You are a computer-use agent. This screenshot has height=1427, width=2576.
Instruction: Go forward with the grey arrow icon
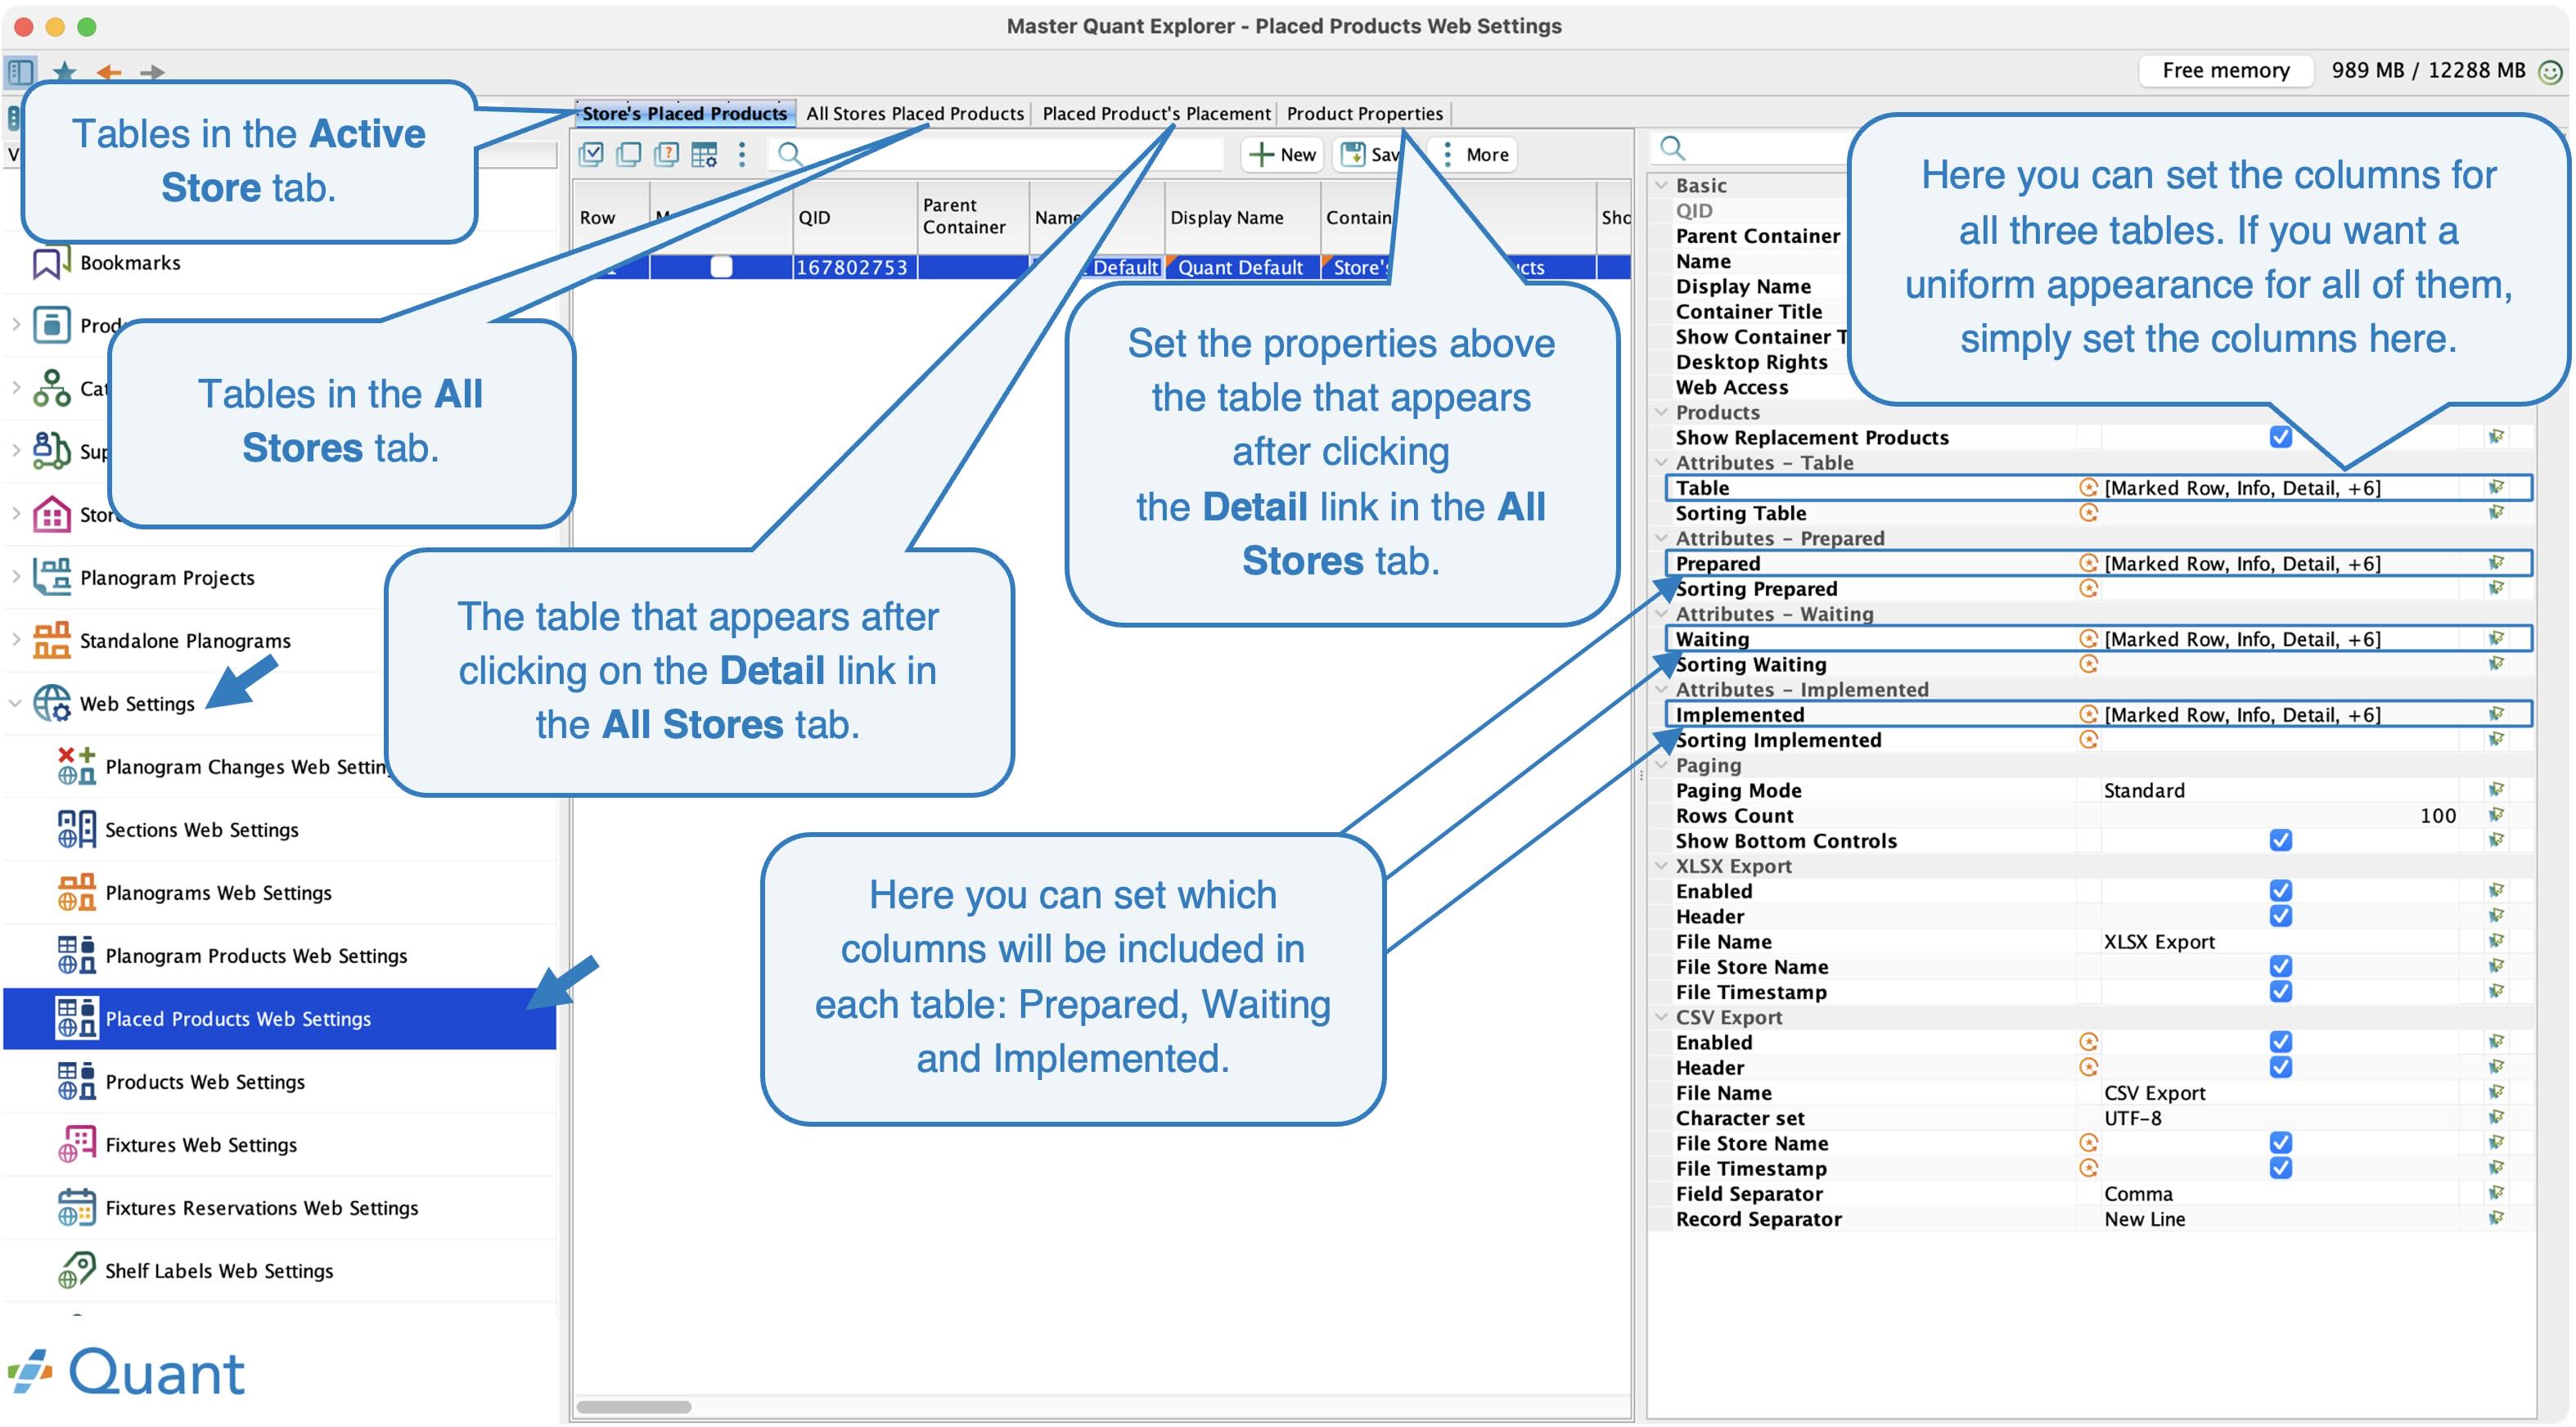coord(152,72)
